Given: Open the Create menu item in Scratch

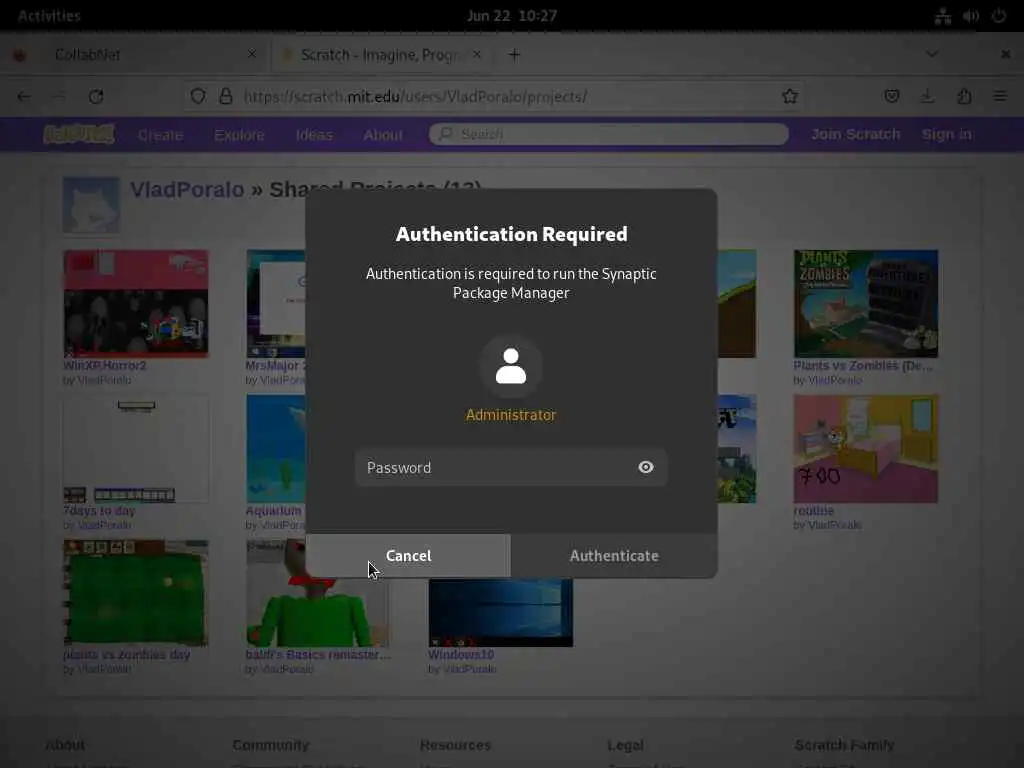Looking at the screenshot, I should [160, 135].
